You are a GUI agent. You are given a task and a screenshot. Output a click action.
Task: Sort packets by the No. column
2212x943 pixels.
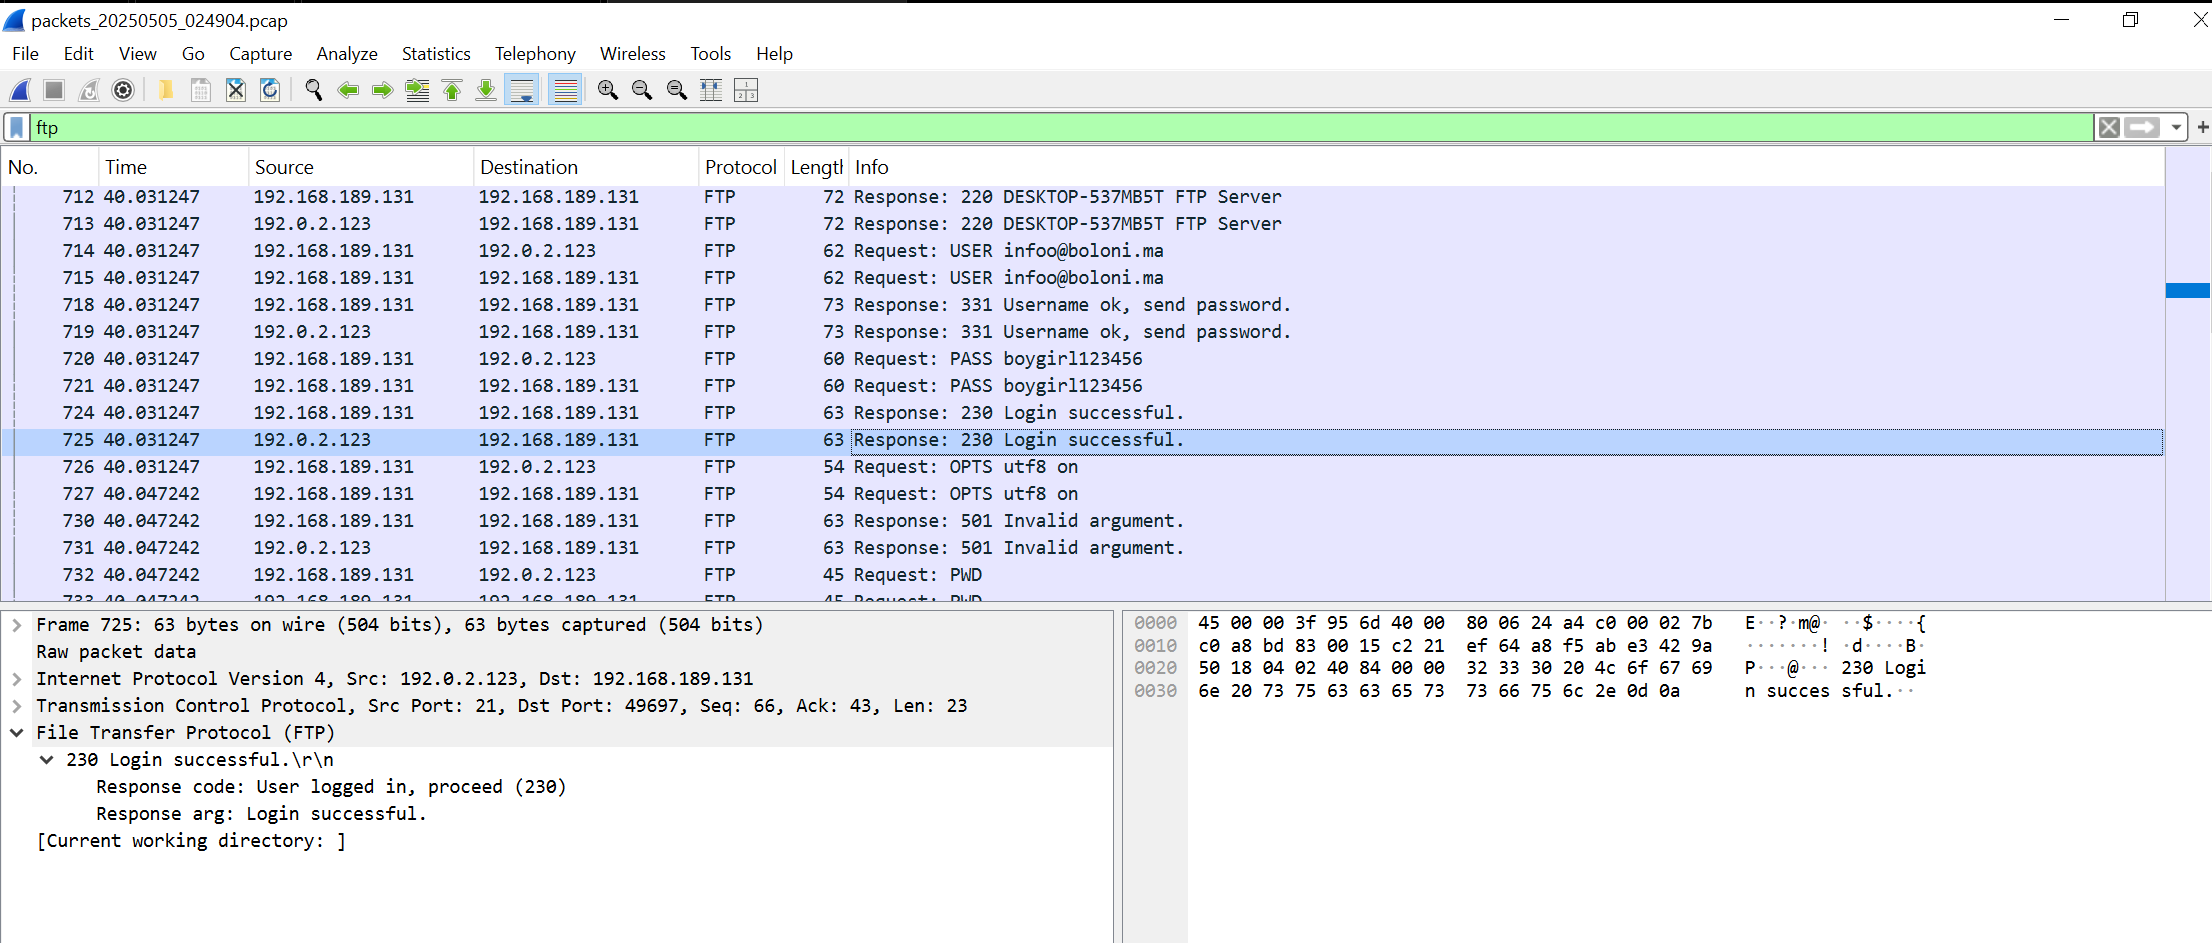(x=50, y=167)
